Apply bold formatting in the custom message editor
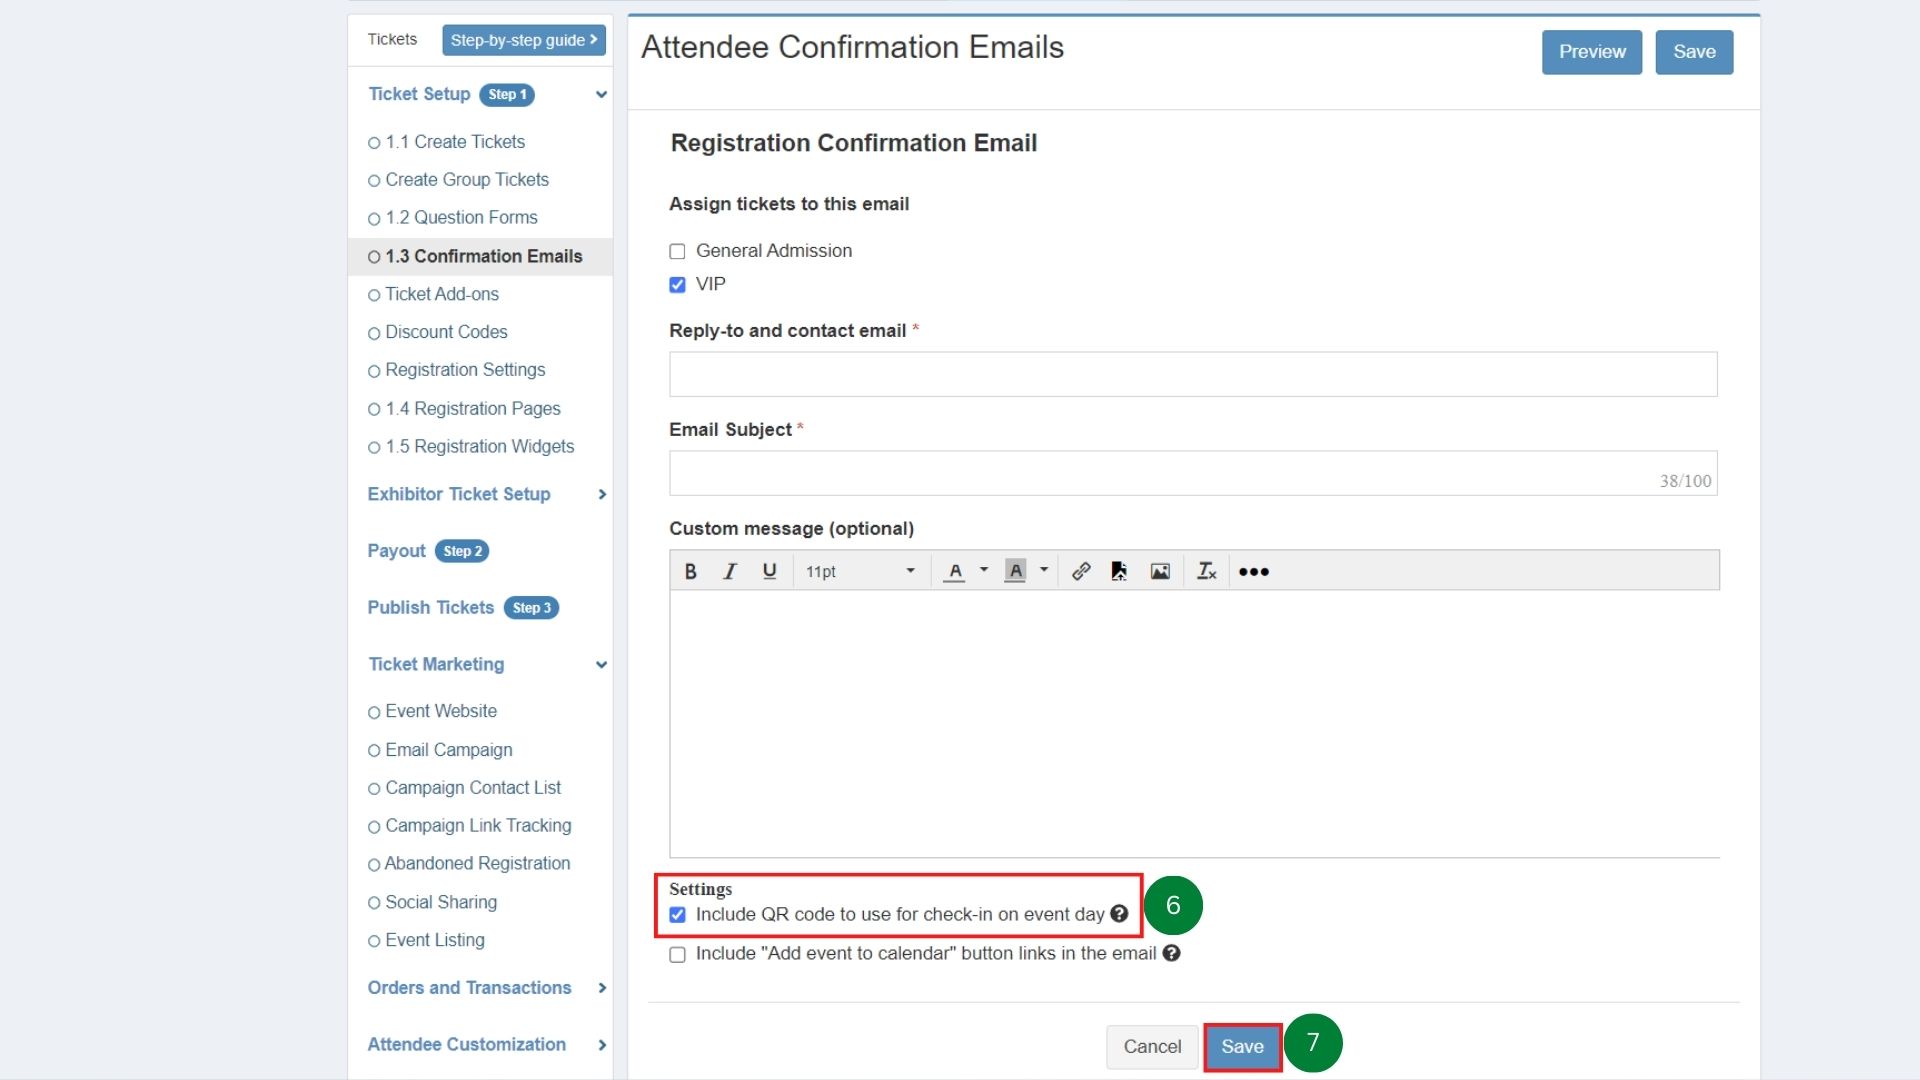 pos(689,571)
